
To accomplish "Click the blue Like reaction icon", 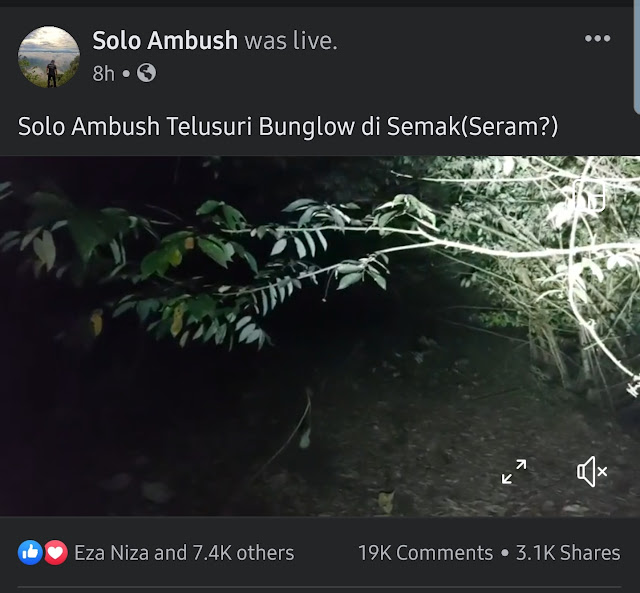I will 30,553.
